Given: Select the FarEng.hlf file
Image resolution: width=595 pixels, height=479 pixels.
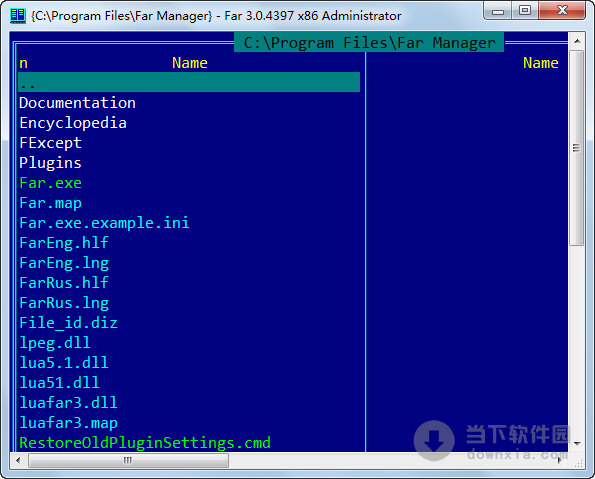Looking at the screenshot, I should 64,243.
